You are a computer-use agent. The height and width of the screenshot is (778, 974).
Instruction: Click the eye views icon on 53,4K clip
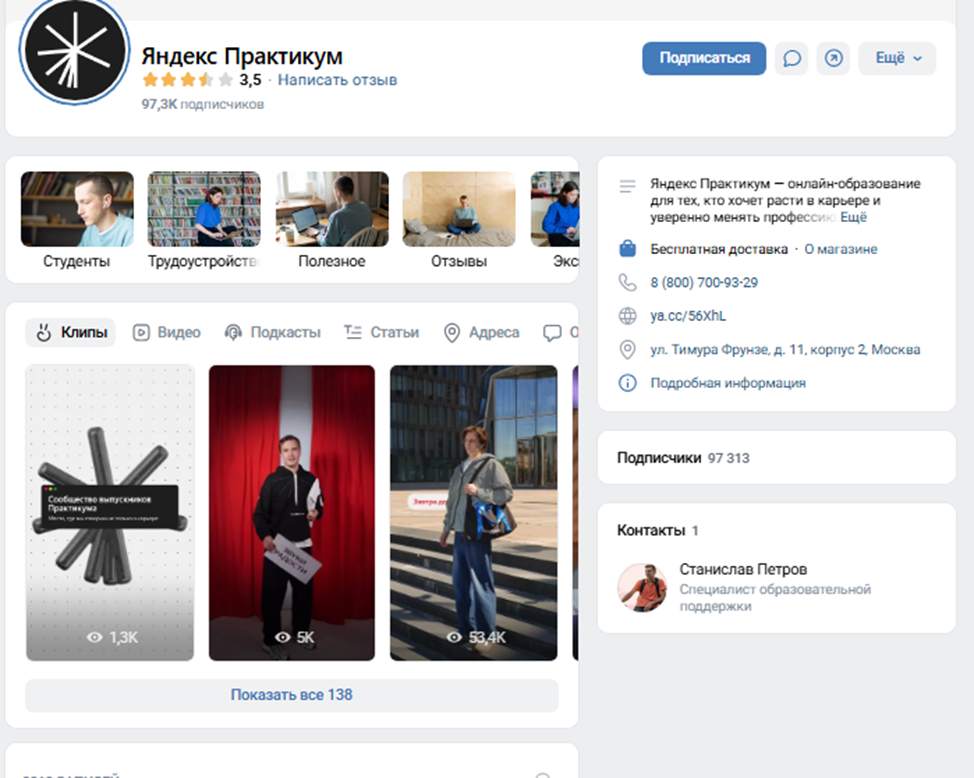click(454, 637)
